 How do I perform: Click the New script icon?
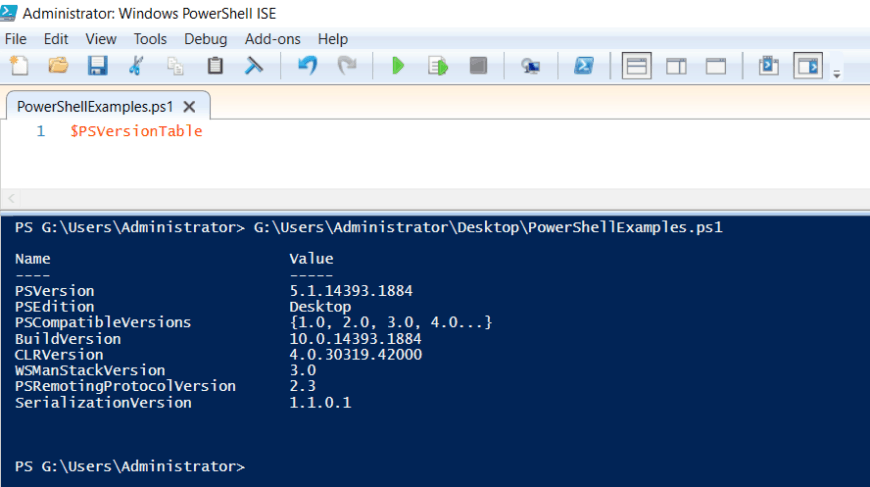click(19, 66)
